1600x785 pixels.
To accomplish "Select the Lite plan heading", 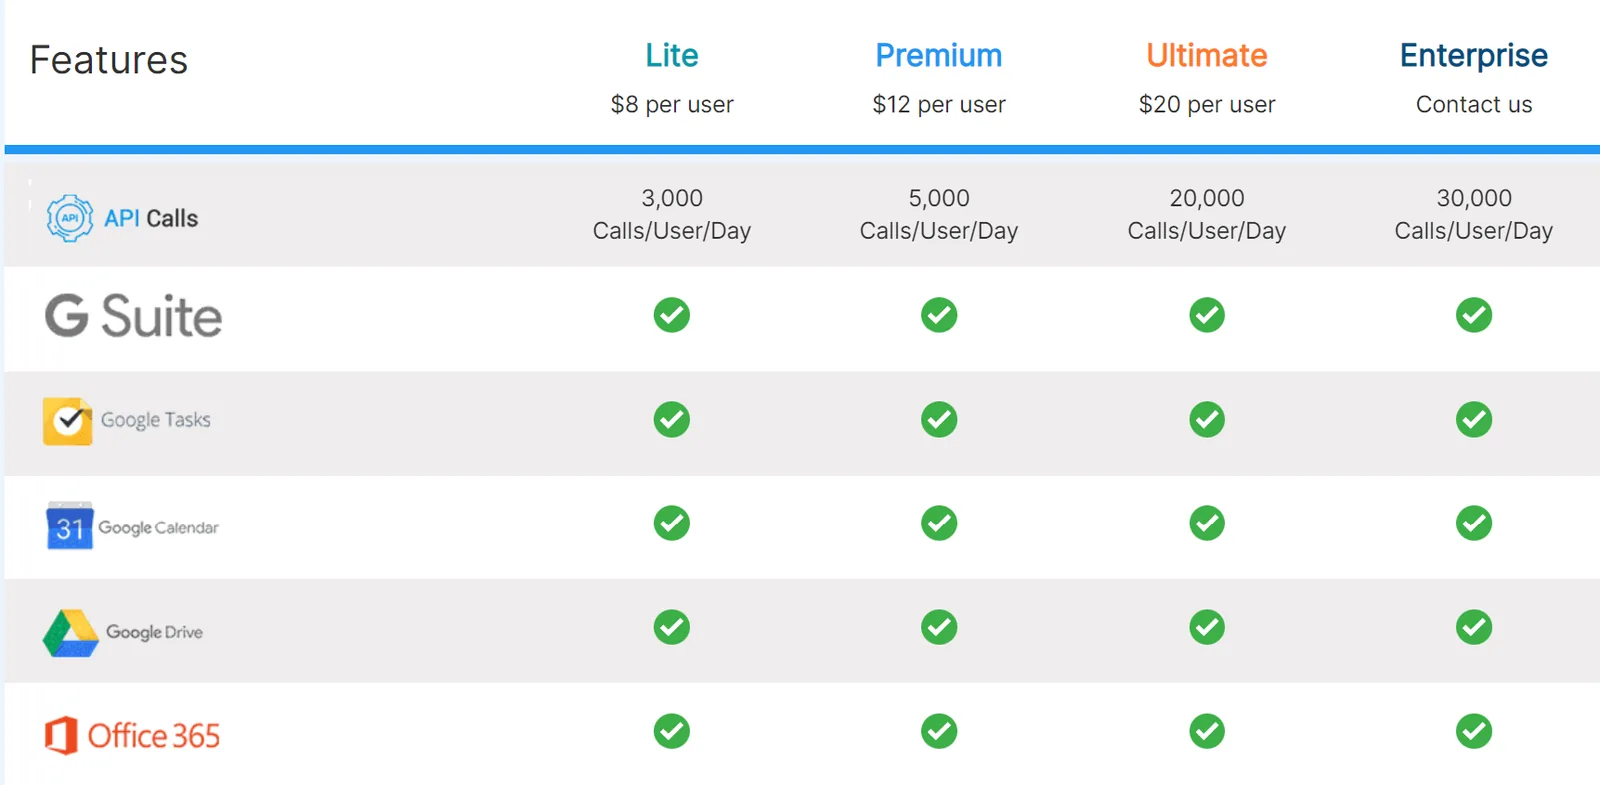I will click(672, 56).
